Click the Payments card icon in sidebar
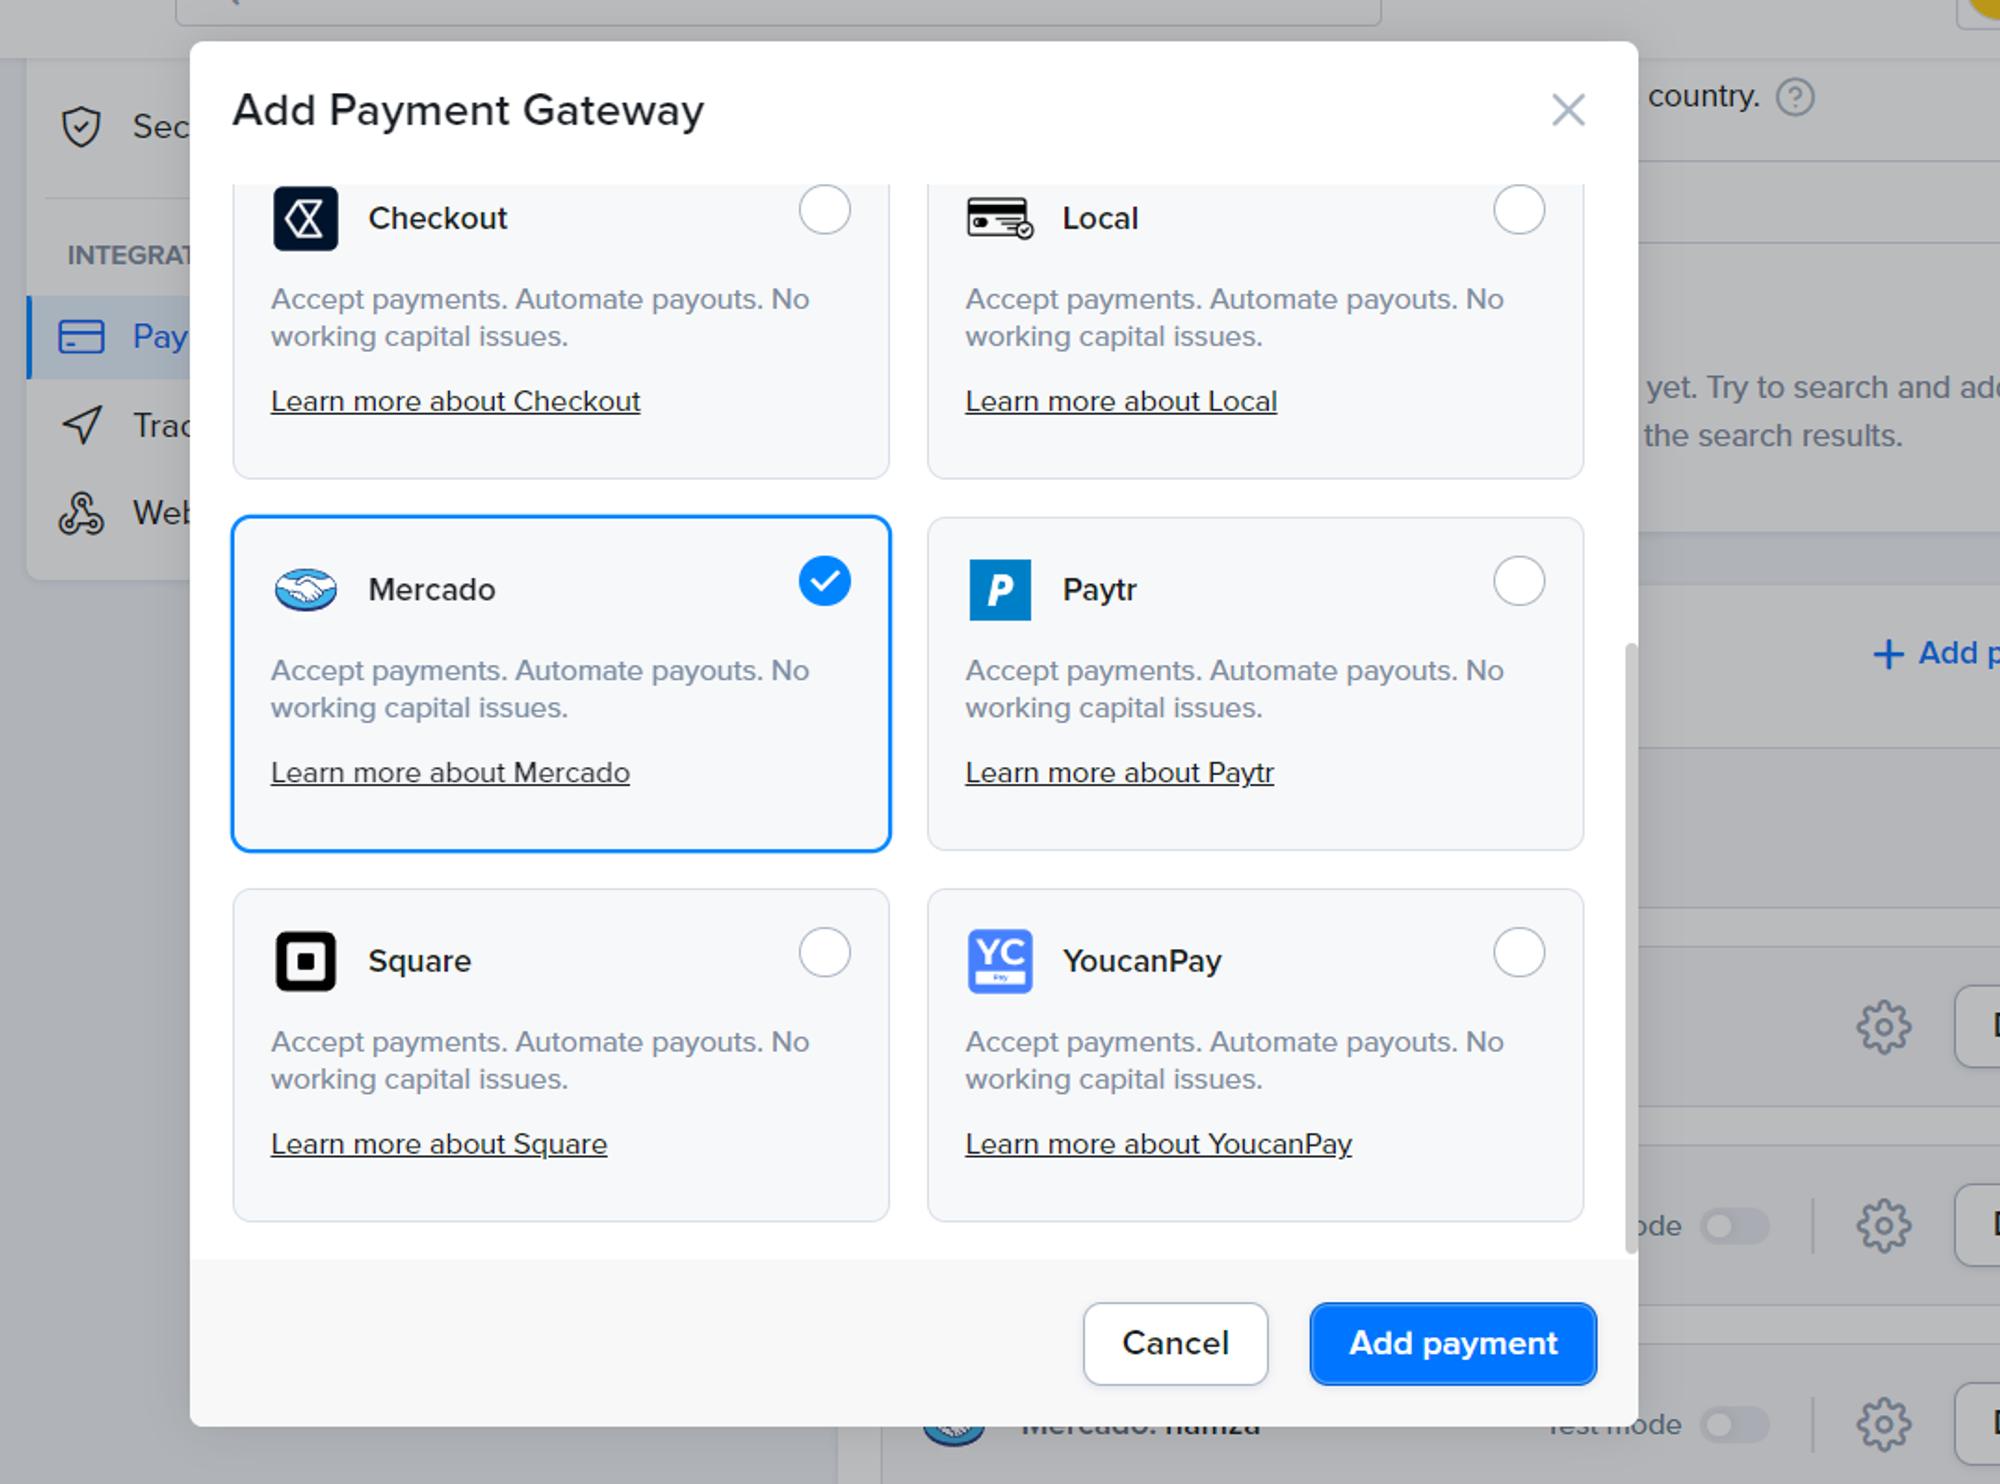Viewport: 2000px width, 1484px height. 81,337
